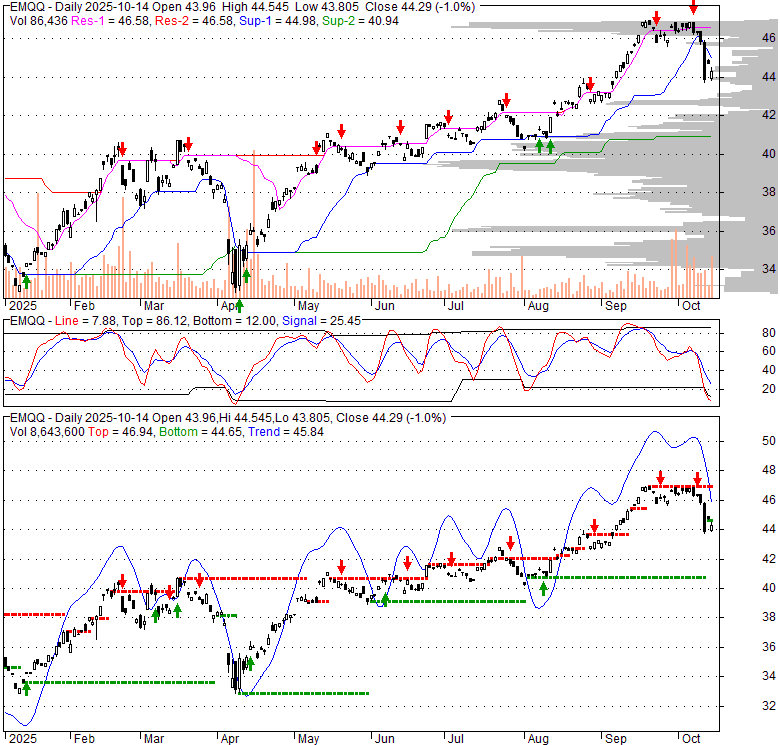The height and width of the screenshot is (745, 780).
Task: Click the 'Jul' label on bottom chart time axis
Action: [x=456, y=739]
